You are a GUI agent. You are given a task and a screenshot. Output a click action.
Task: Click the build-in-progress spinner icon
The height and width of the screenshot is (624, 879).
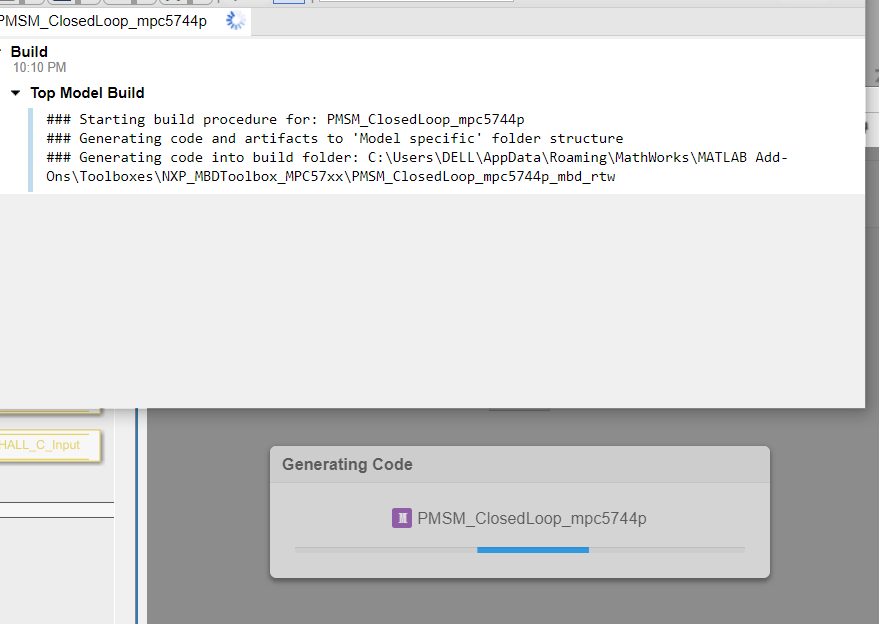point(235,21)
